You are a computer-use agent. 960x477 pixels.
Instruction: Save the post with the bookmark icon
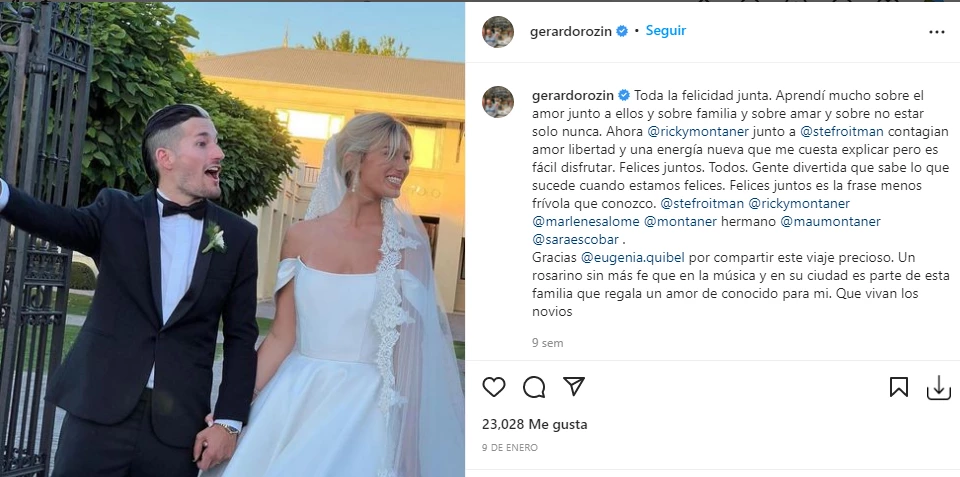click(898, 387)
